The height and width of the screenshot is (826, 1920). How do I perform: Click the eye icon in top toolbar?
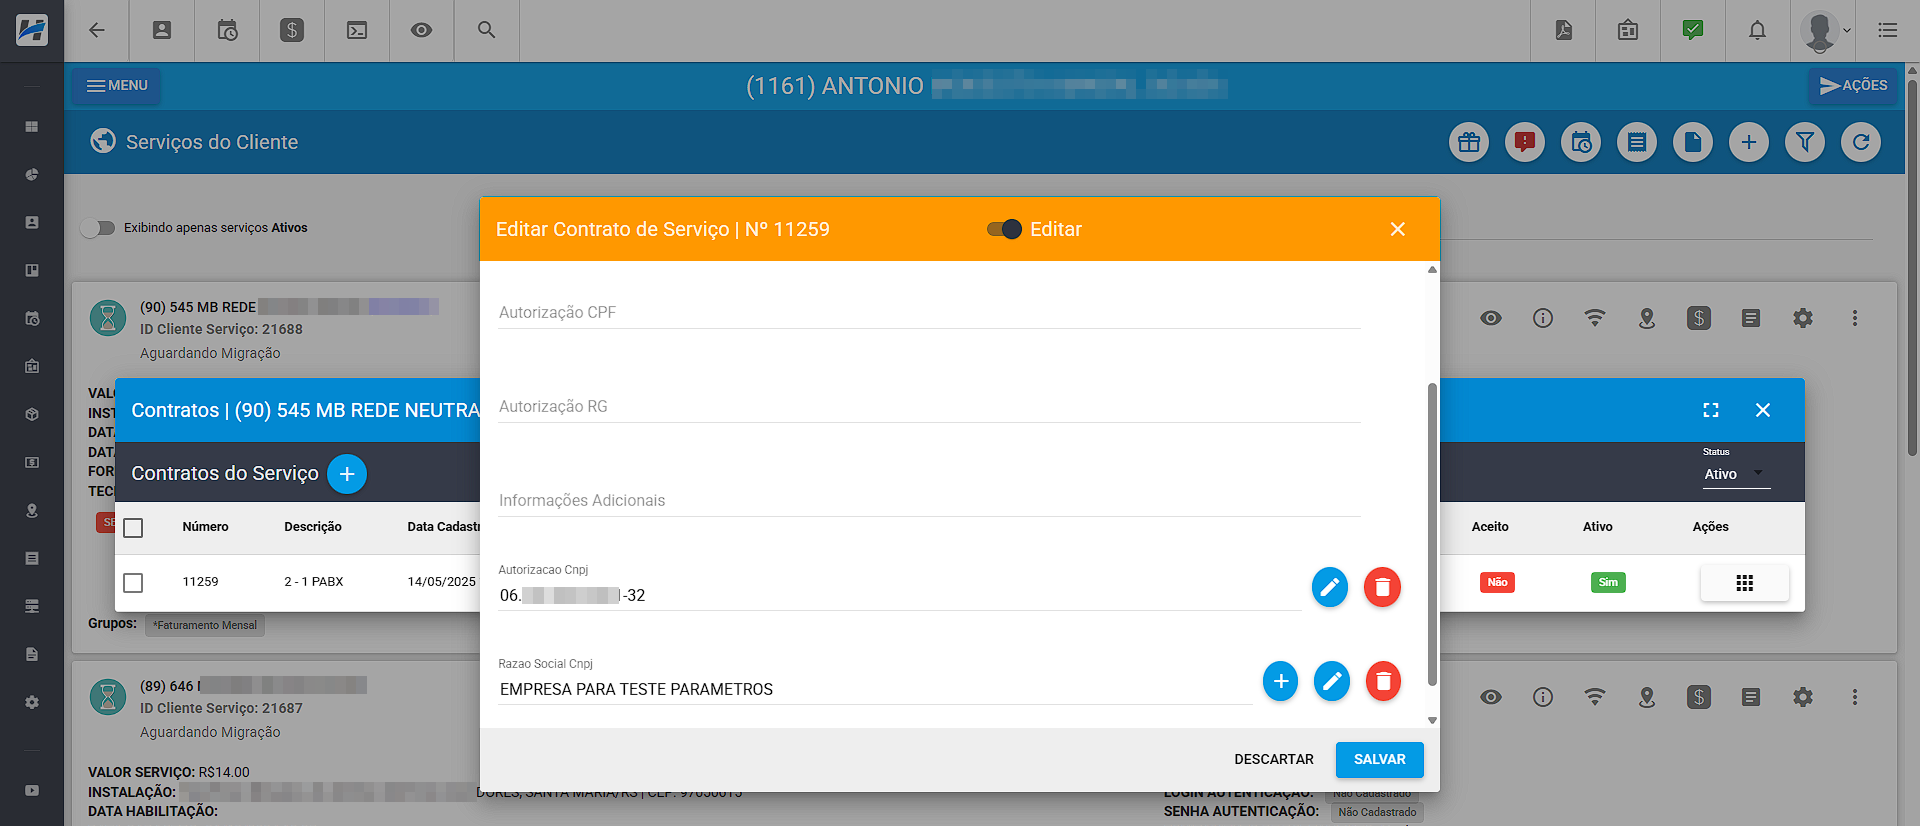422,30
